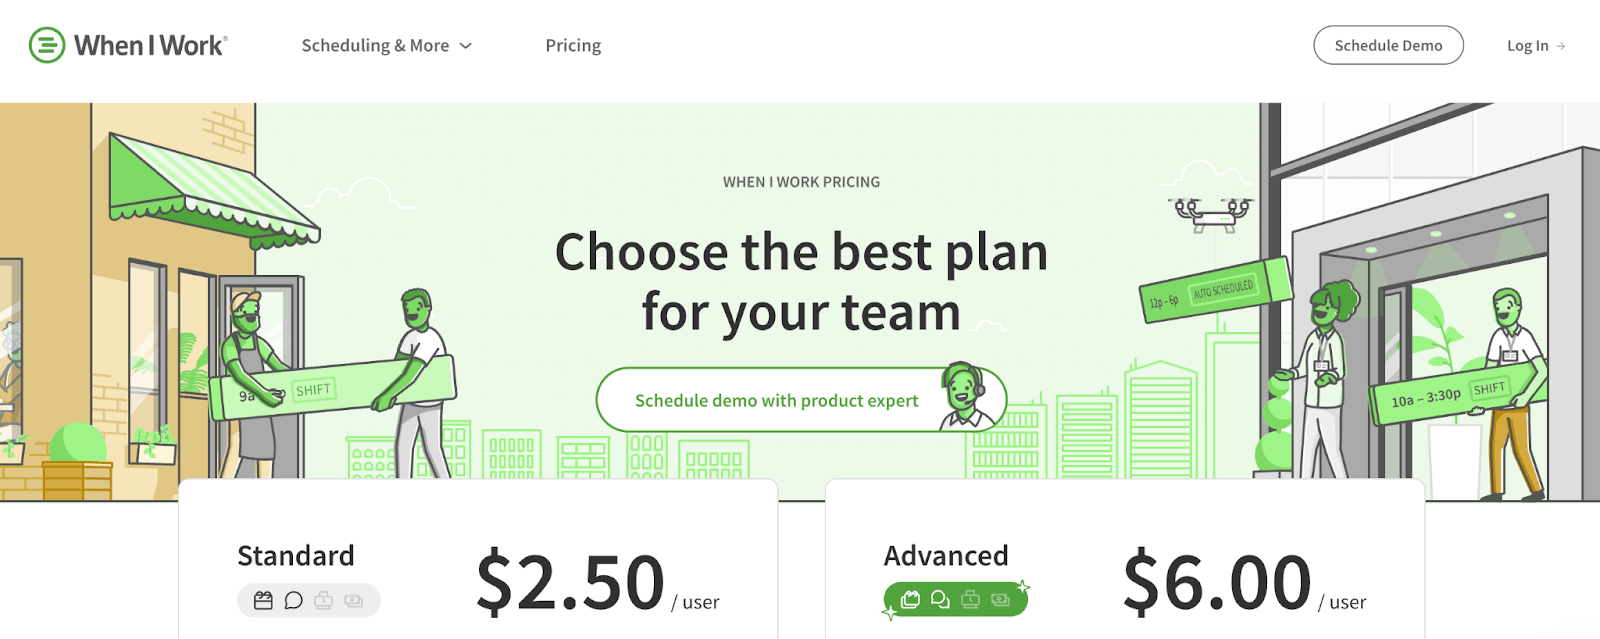
Task: Click the When I Work logo
Action: coord(128,45)
